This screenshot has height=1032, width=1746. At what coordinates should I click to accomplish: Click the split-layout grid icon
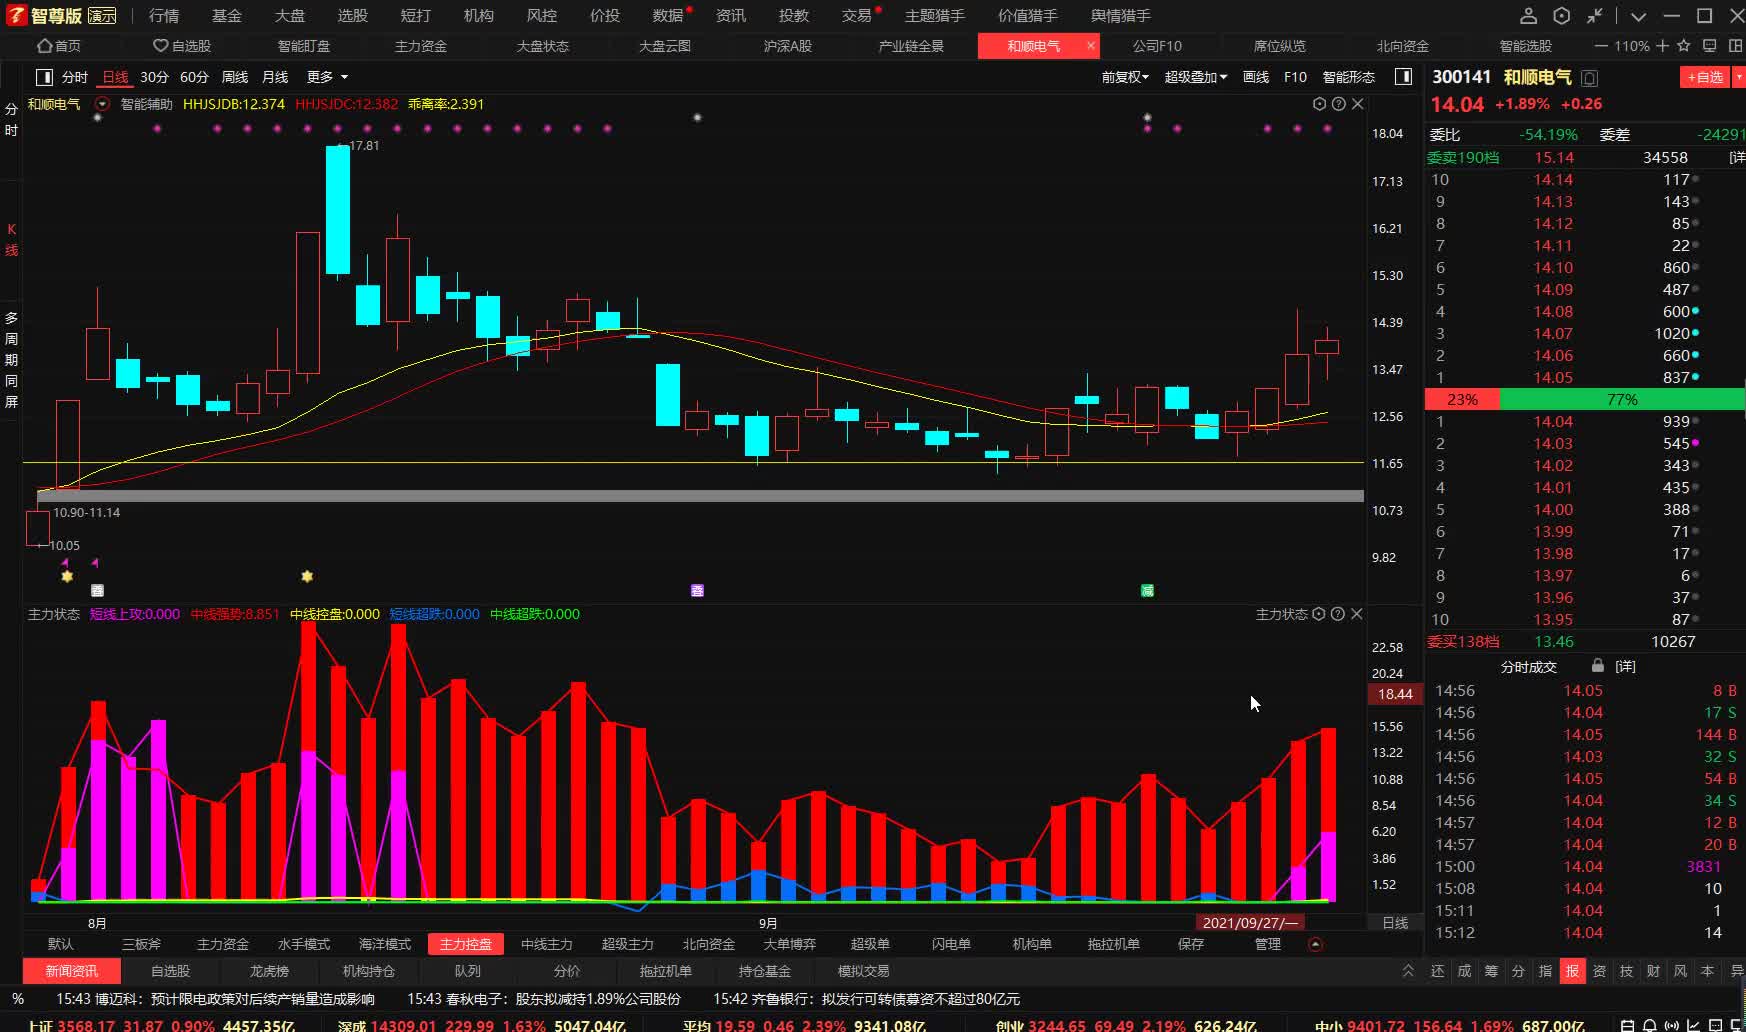[x=1735, y=46]
